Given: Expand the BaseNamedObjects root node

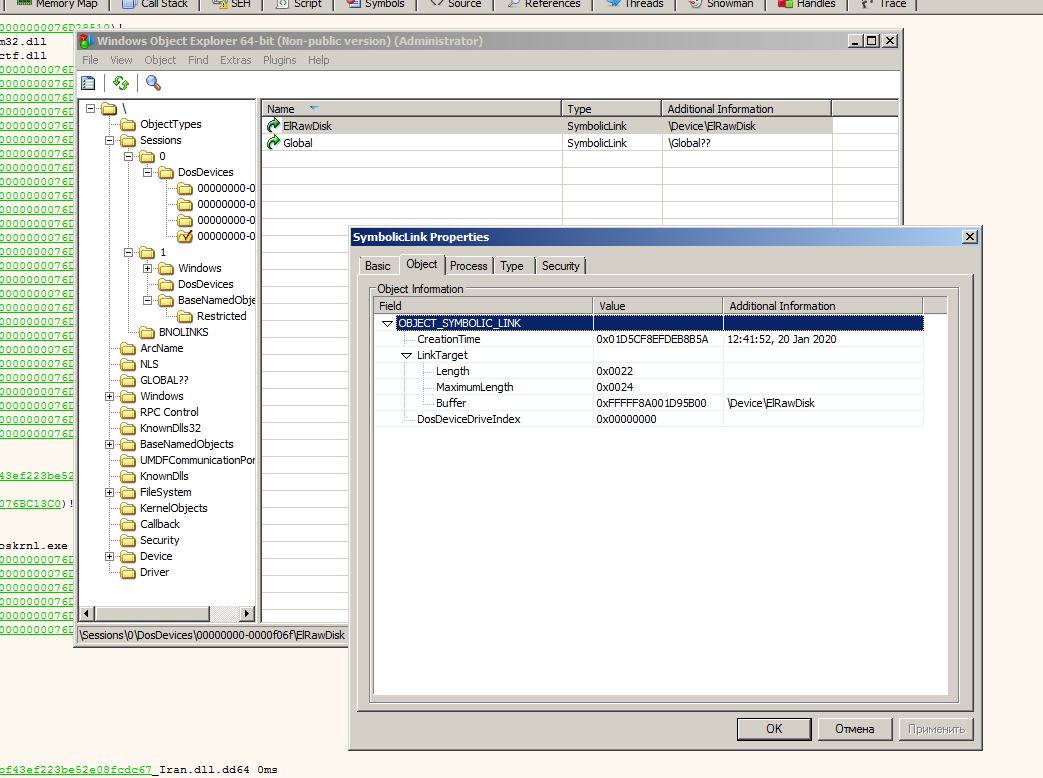Looking at the screenshot, I should 110,444.
